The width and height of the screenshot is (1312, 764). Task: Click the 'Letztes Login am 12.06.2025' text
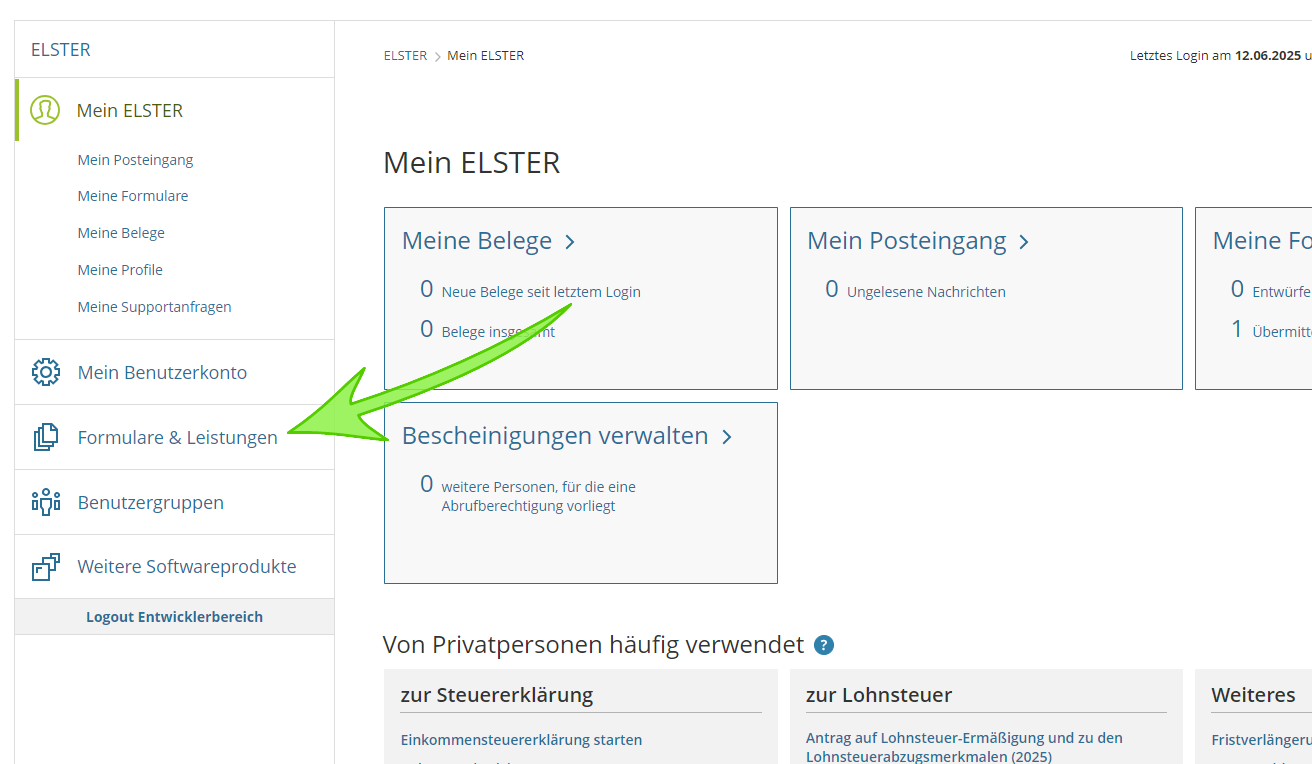click(x=1214, y=55)
